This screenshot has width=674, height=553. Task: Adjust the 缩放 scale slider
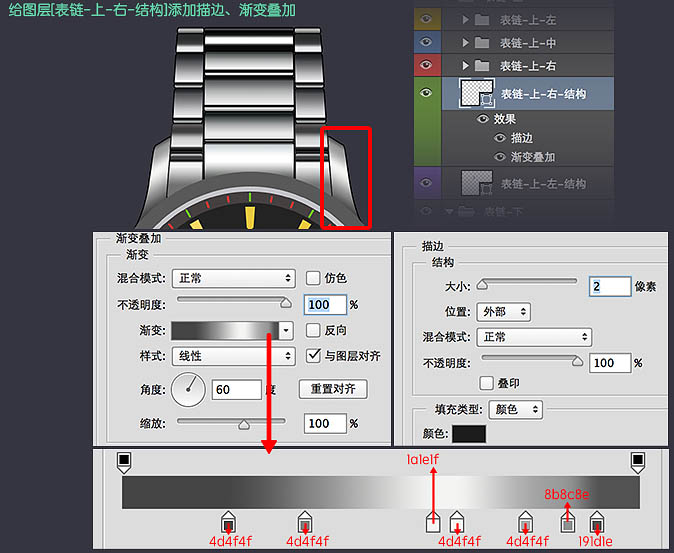click(244, 425)
